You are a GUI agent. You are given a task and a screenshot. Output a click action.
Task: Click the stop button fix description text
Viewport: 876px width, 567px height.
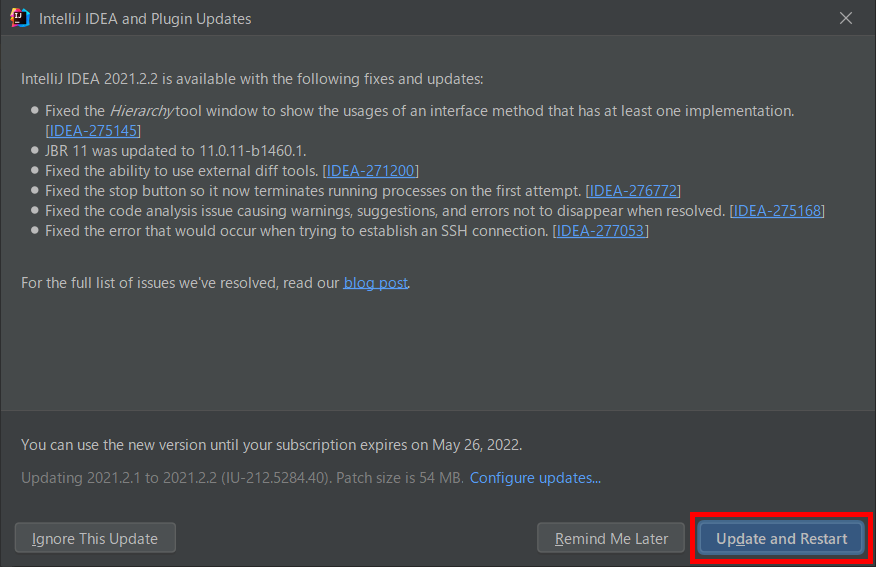[313, 191]
